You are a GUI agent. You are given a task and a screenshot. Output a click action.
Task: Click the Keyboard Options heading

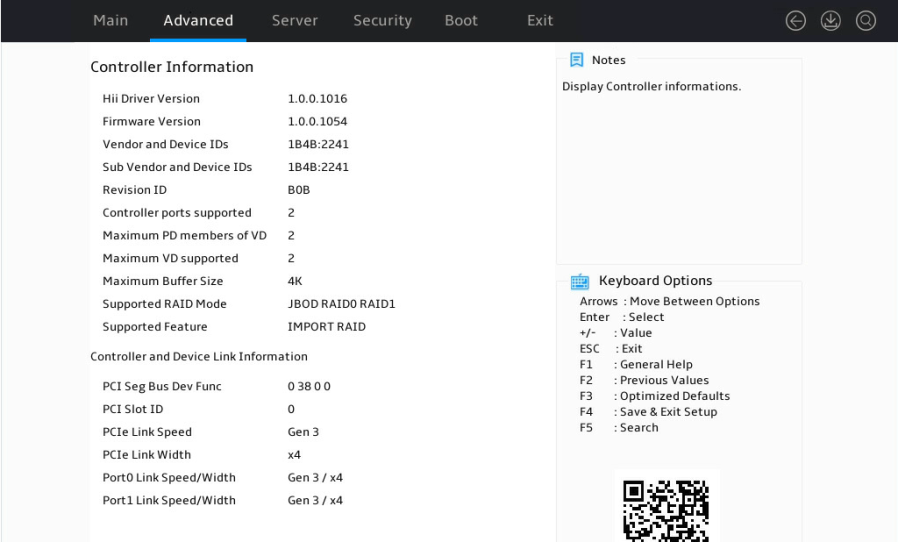click(655, 281)
